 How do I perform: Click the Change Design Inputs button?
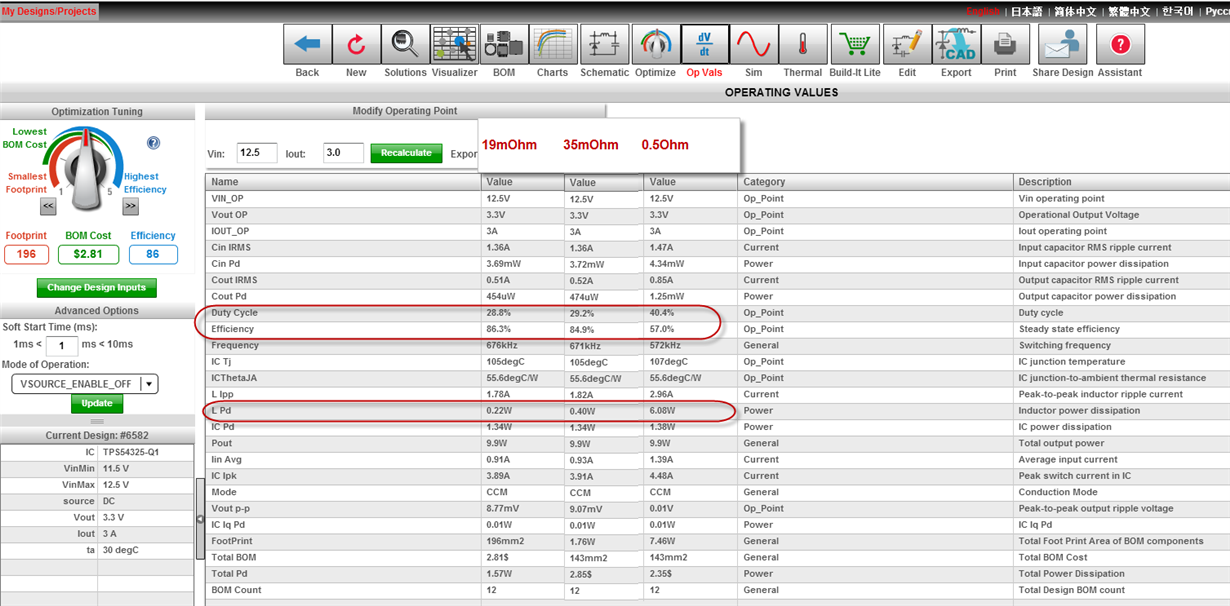click(x=96, y=287)
